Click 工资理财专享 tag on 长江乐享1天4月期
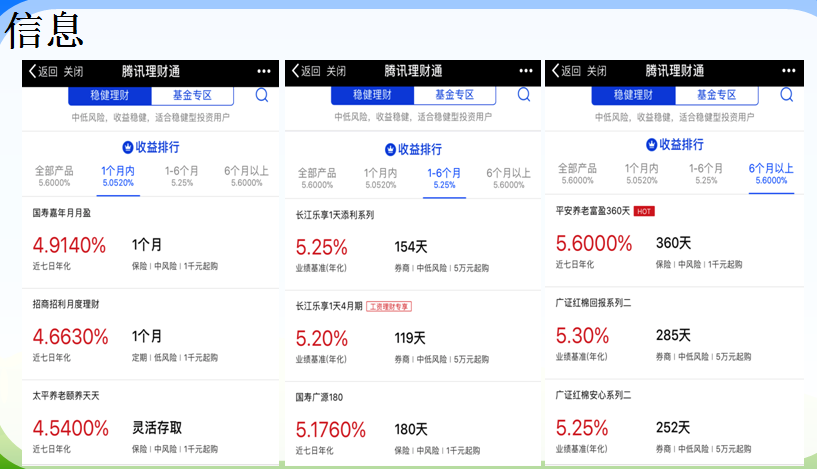 point(389,306)
